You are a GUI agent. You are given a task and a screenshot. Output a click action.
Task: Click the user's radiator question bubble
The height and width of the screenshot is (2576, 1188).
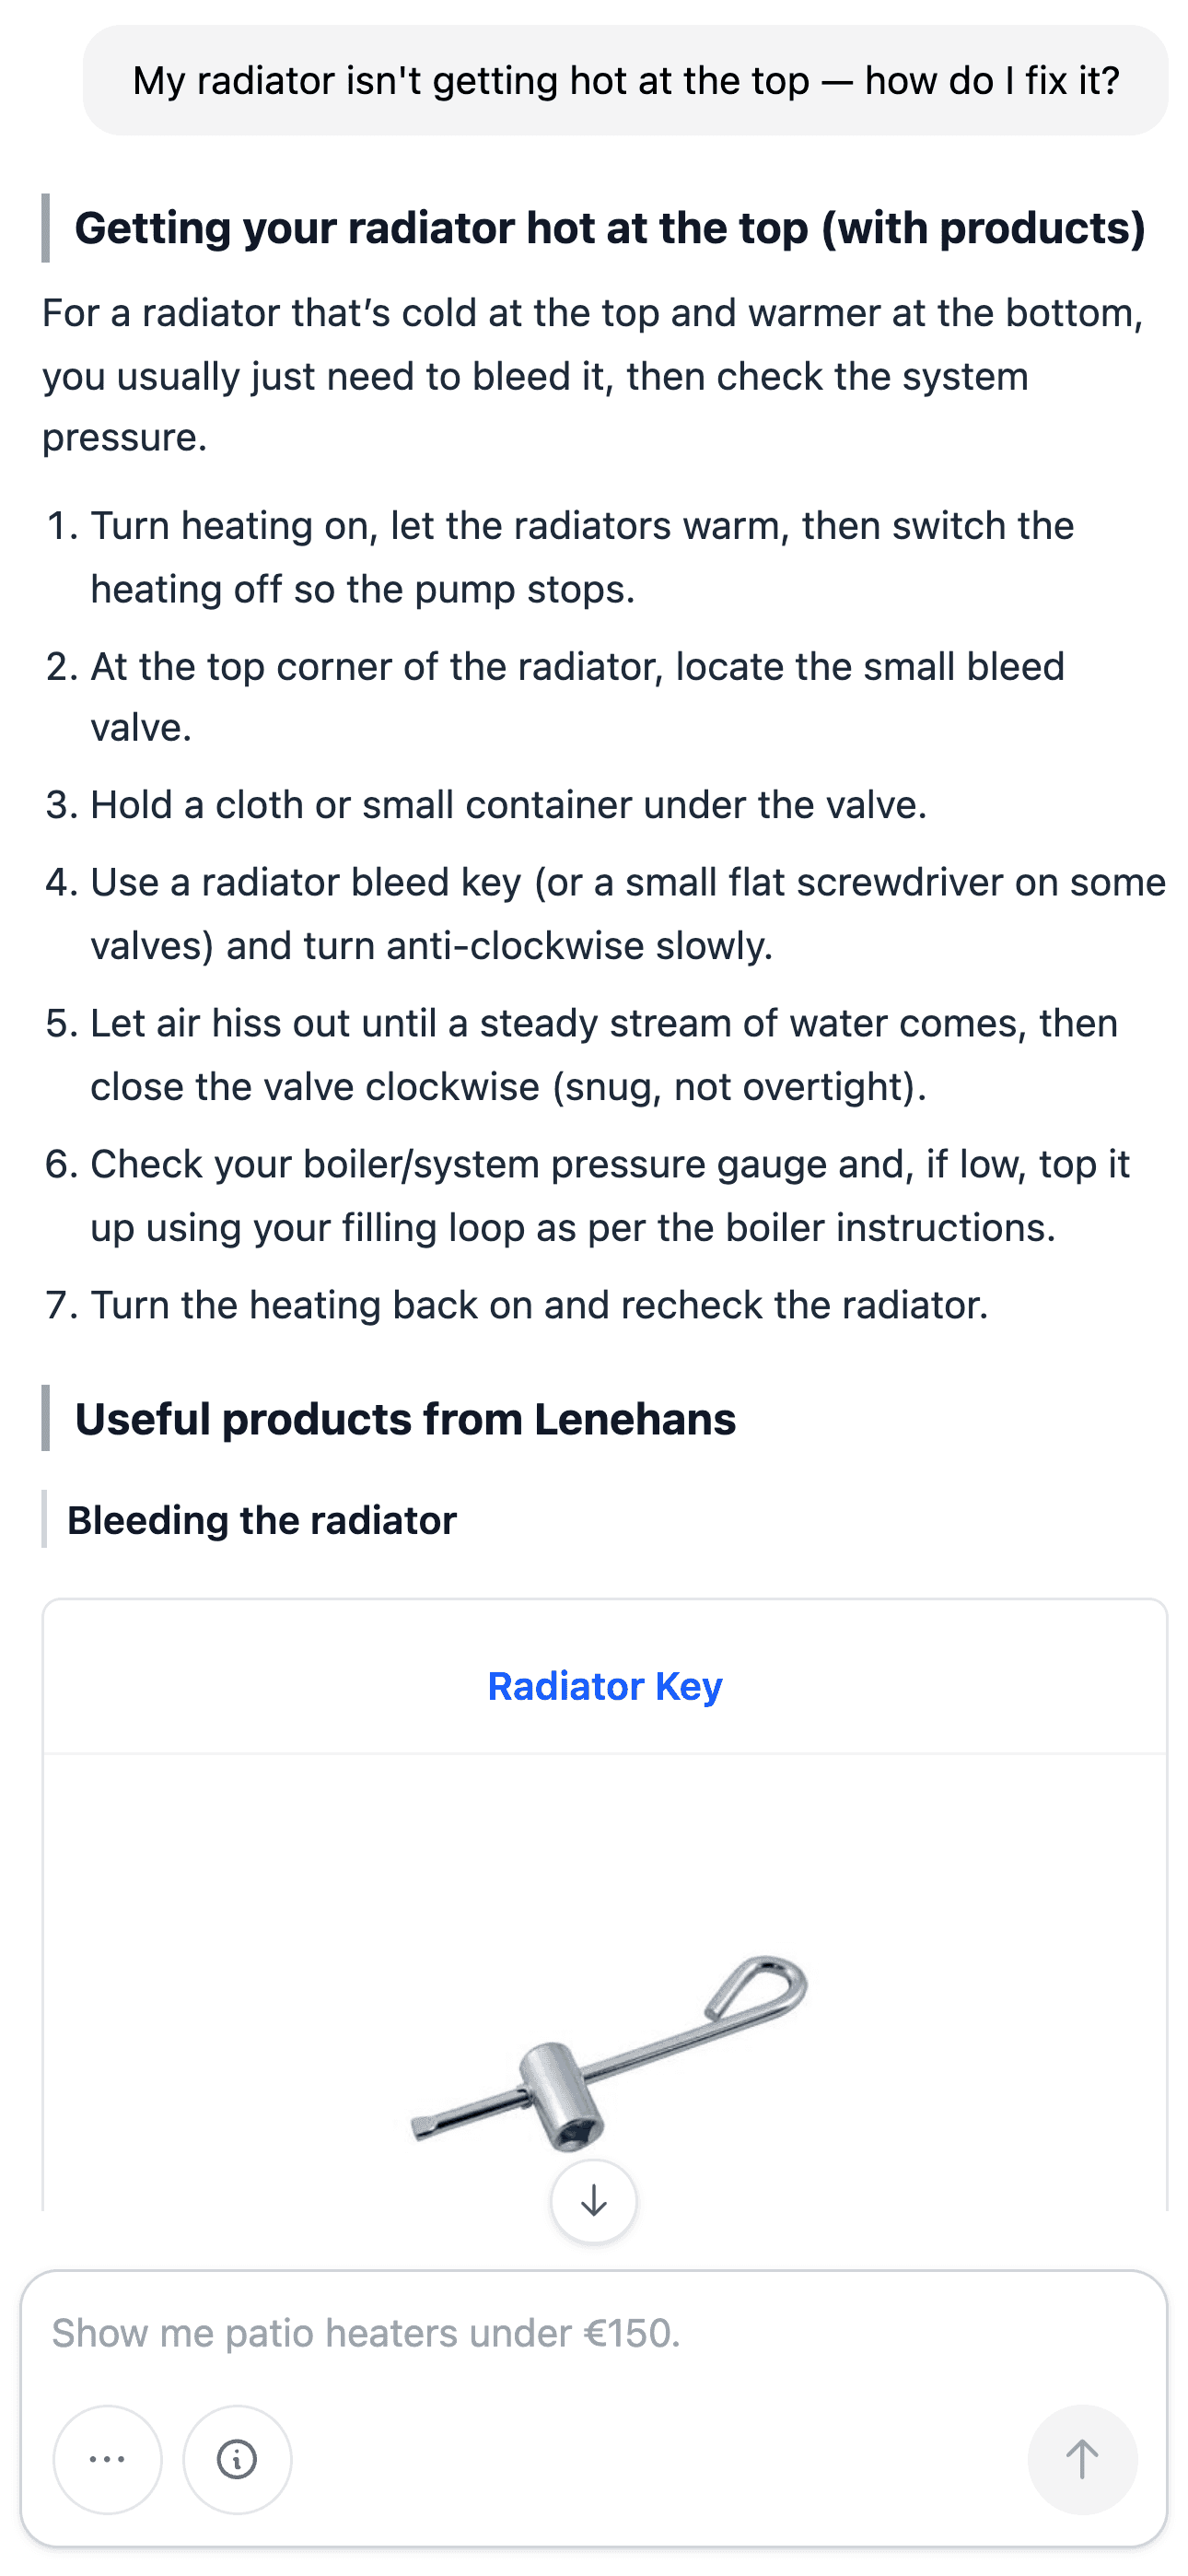coord(626,81)
